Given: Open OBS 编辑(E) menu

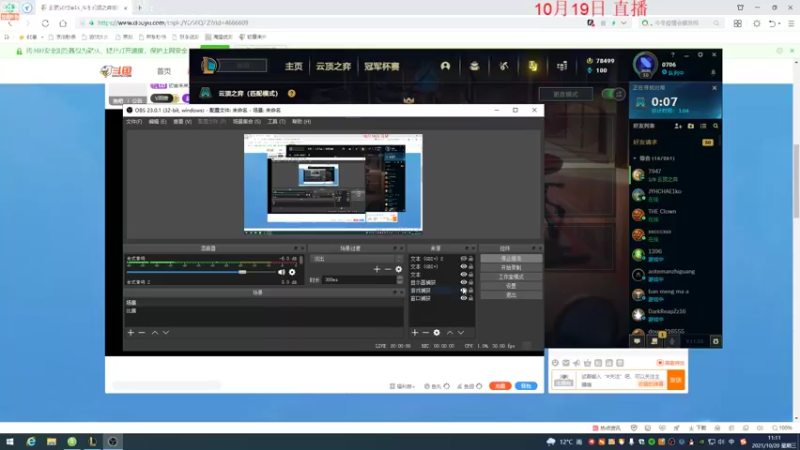Looking at the screenshot, I should click(157, 121).
